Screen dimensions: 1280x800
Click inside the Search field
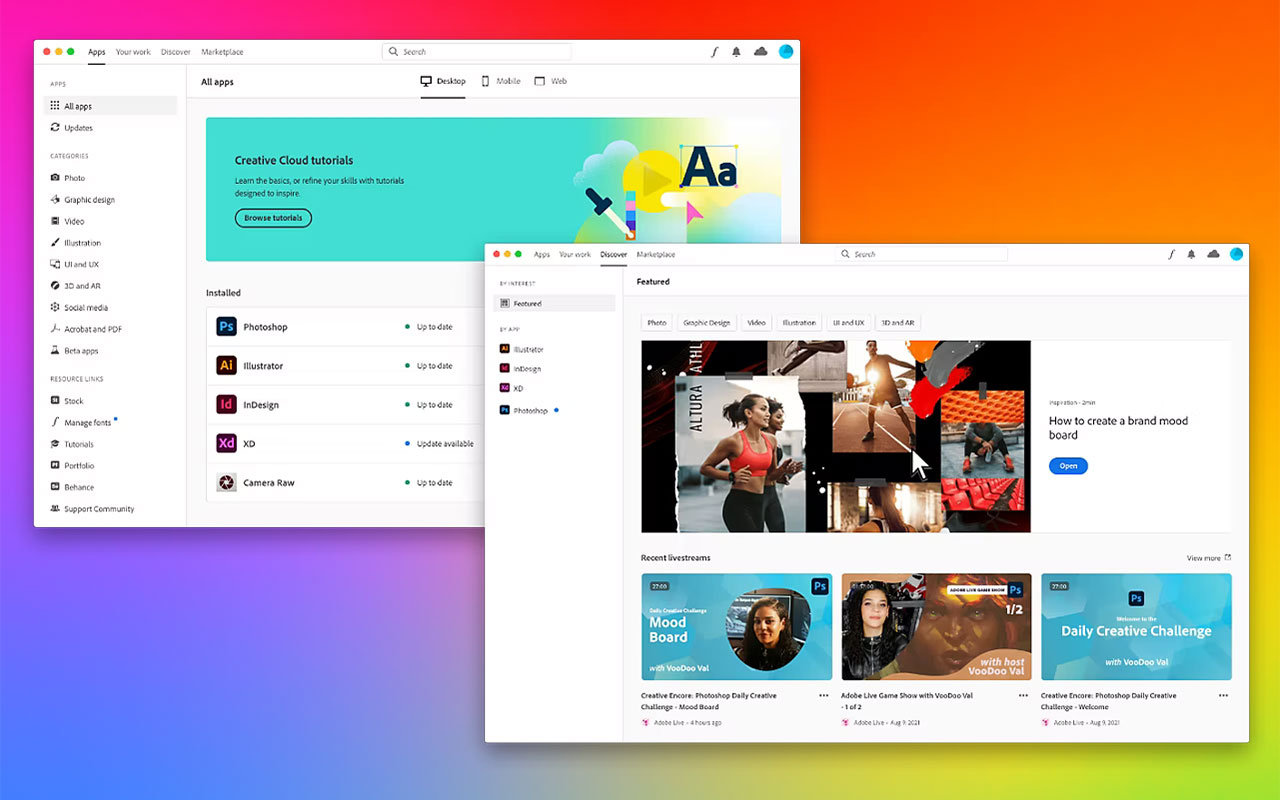point(920,254)
